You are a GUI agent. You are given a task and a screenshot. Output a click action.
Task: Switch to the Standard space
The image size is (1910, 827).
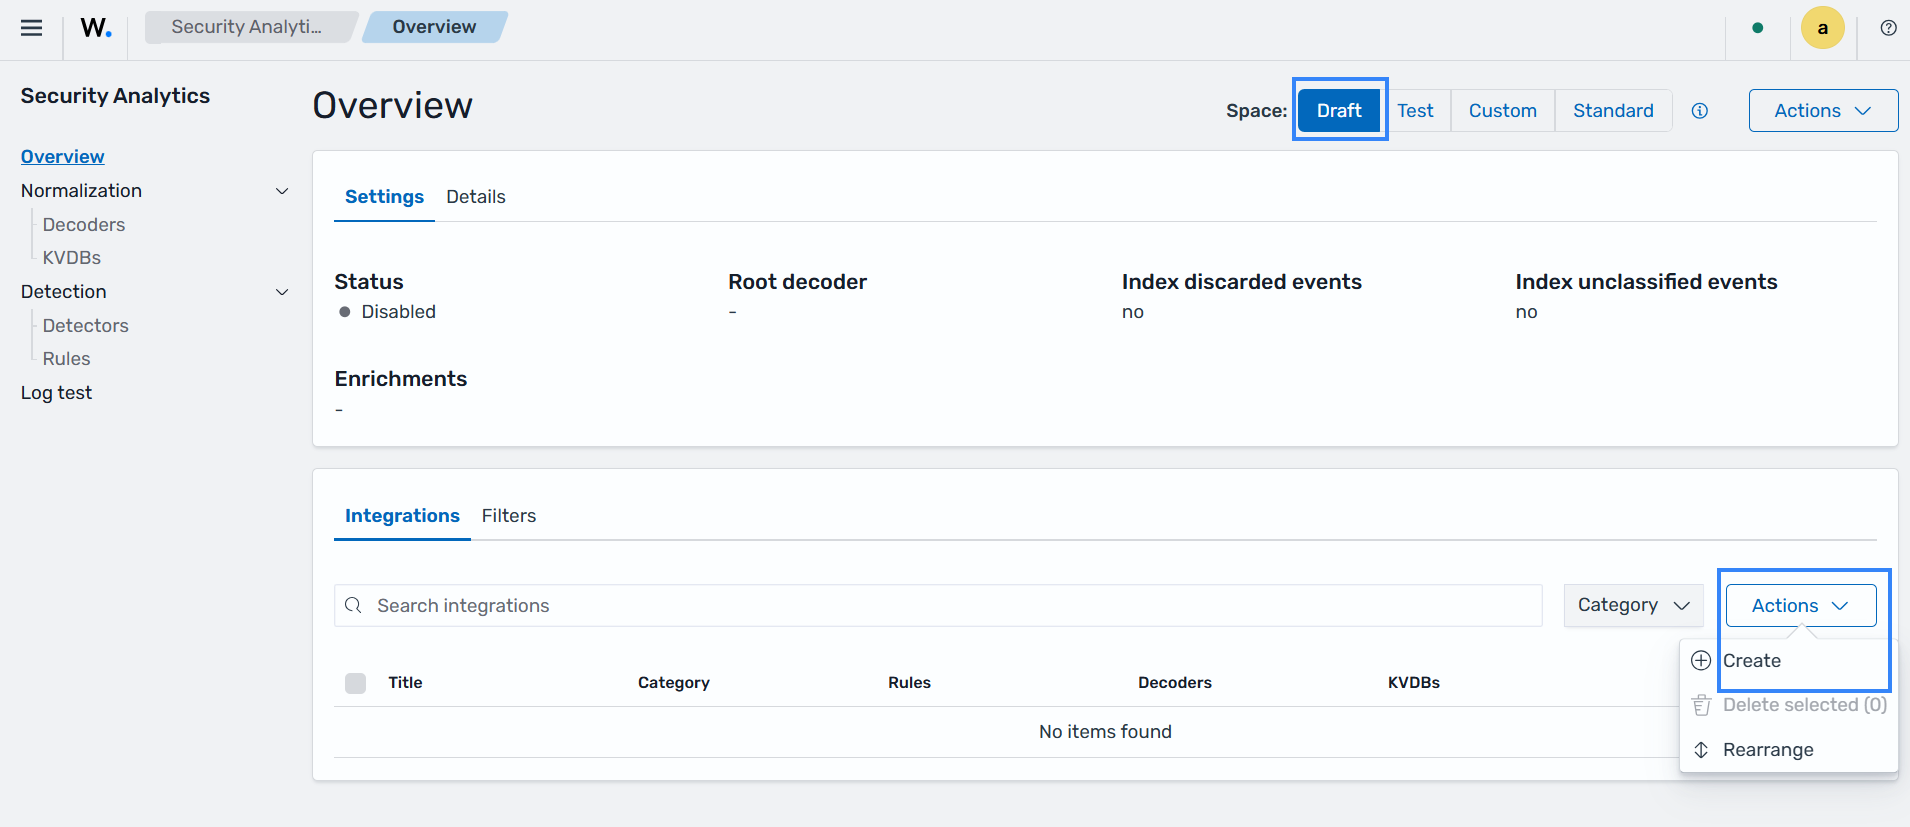[1613, 111]
